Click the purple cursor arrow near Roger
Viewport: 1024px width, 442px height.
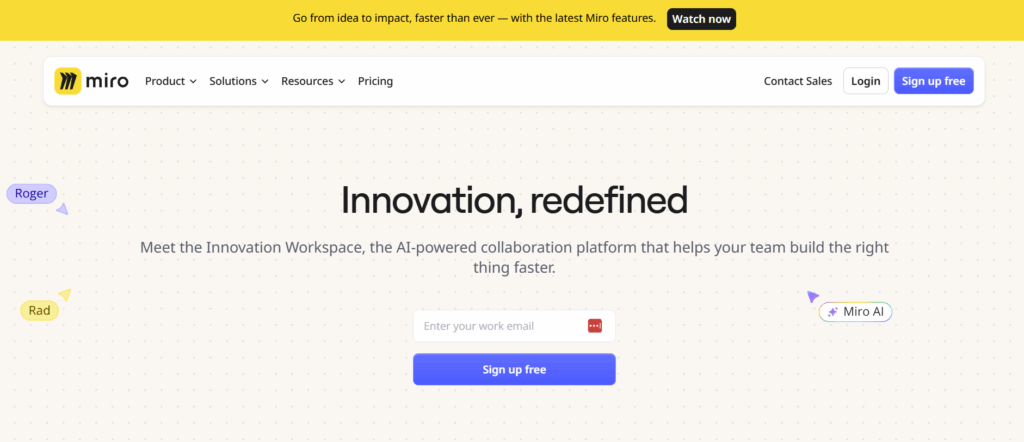(62, 209)
